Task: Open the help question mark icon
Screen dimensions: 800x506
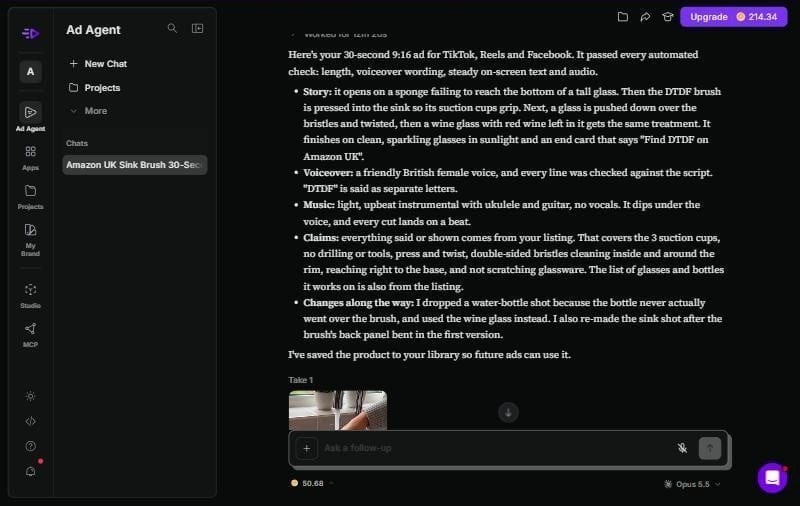Action: click(x=31, y=446)
